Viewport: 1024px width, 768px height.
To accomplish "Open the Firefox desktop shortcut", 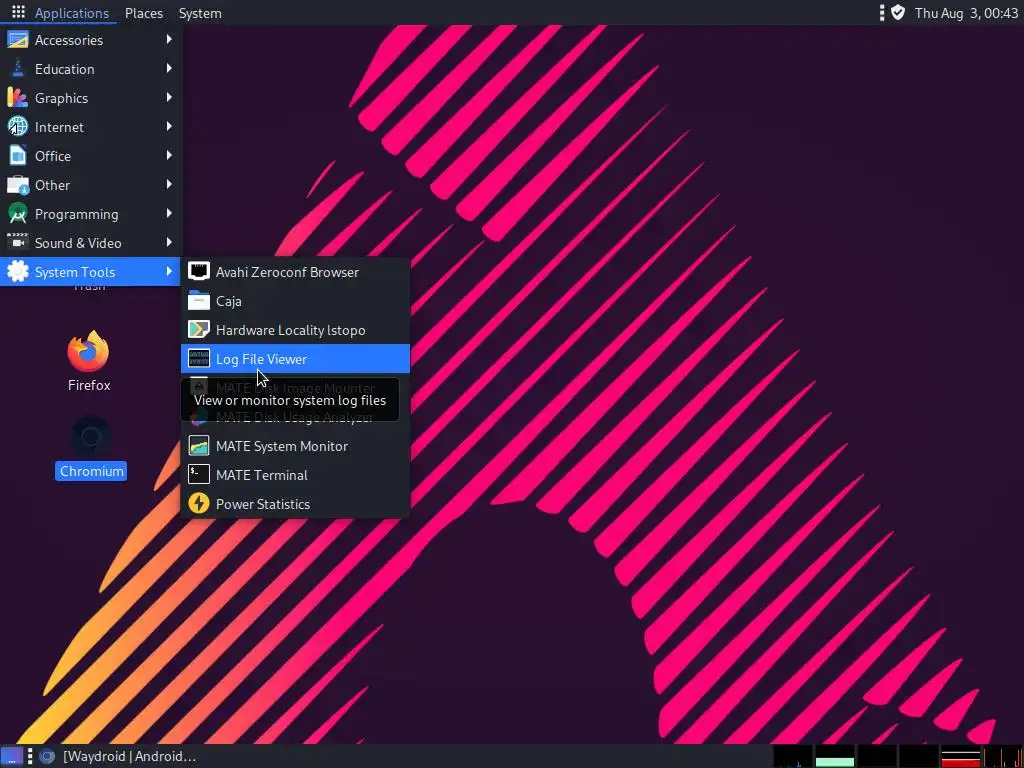I will point(89,361).
